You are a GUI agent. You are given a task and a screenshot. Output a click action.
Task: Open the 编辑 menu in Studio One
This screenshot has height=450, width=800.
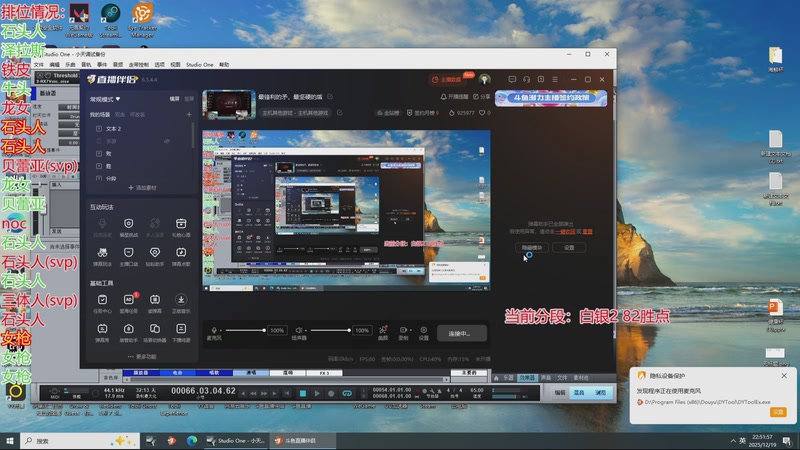55,65
